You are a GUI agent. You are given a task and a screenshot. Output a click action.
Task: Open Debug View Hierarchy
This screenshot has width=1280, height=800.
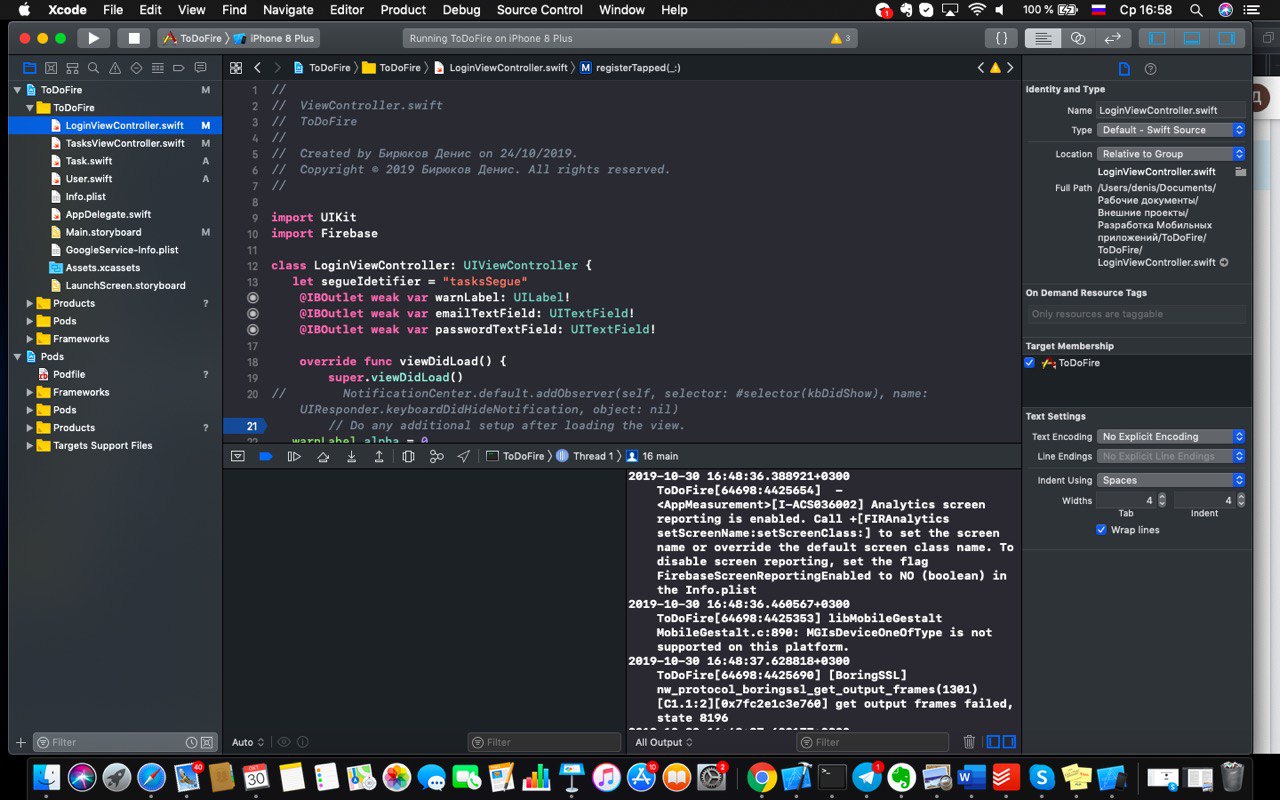(408, 456)
